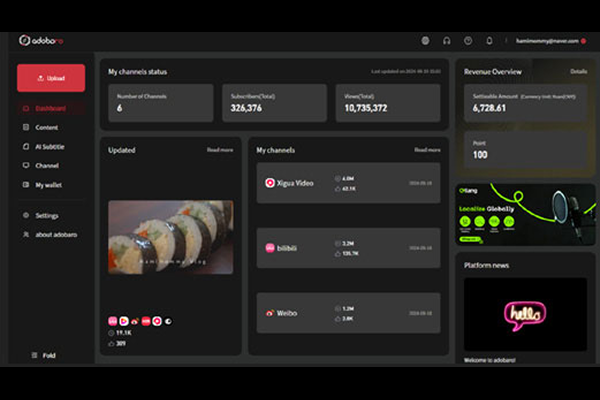Click the Localize Globally banner
The image size is (600, 400).
[x=525, y=214]
